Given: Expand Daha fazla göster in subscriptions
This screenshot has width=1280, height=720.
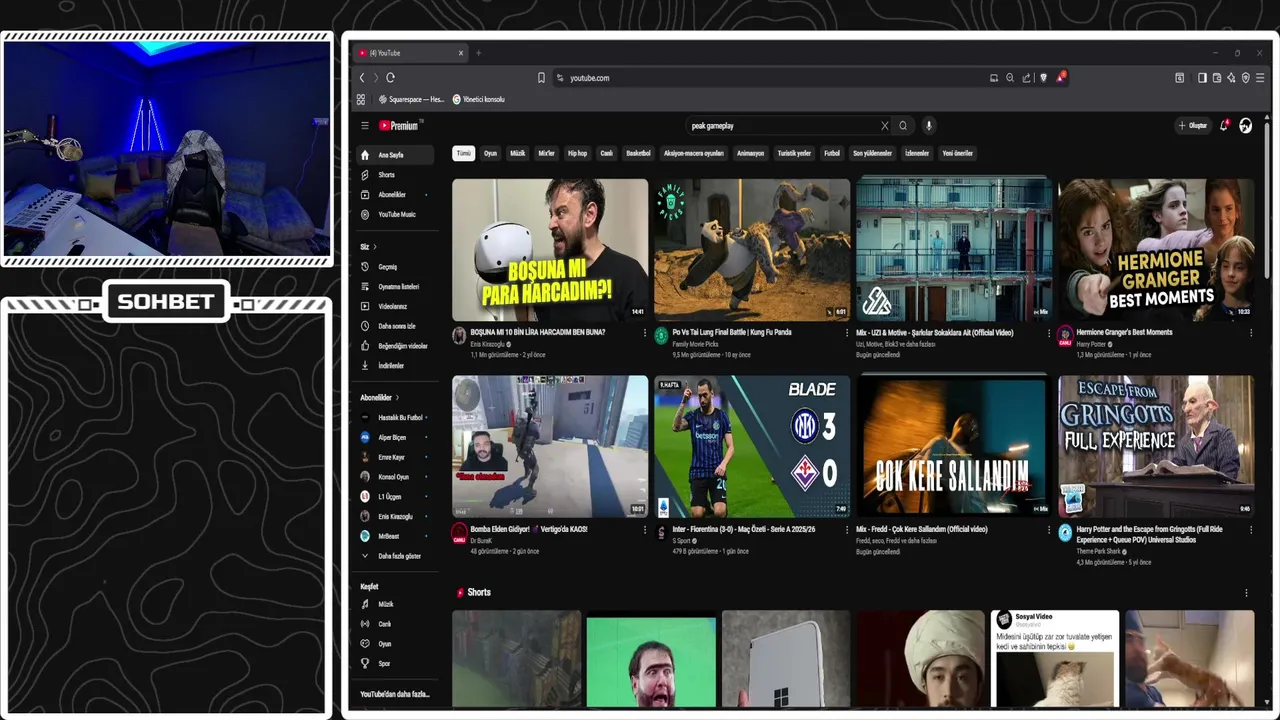Looking at the screenshot, I should click(395, 556).
